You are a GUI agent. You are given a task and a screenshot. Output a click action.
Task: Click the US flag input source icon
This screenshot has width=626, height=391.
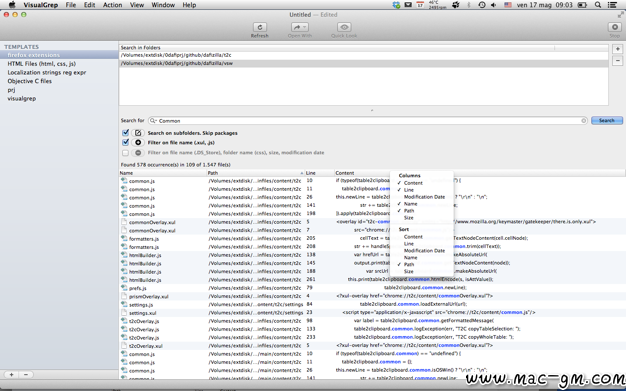(508, 5)
